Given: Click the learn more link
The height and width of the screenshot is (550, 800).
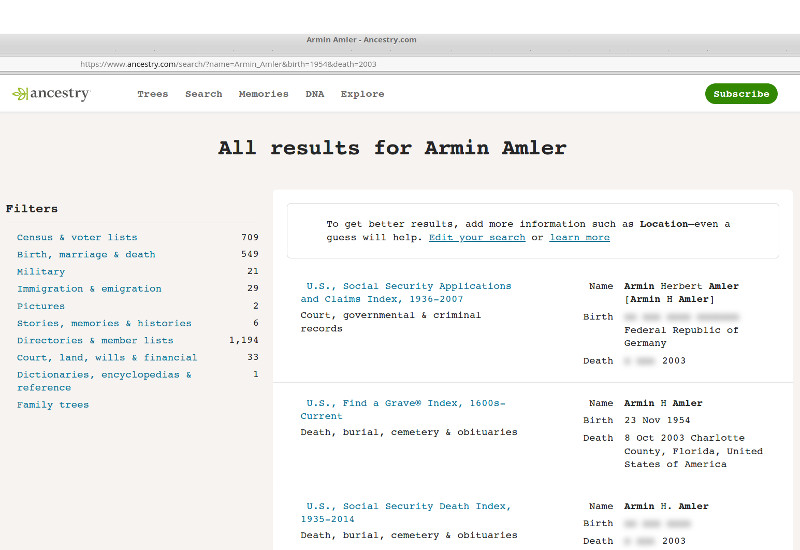Looking at the screenshot, I should click(x=580, y=237).
